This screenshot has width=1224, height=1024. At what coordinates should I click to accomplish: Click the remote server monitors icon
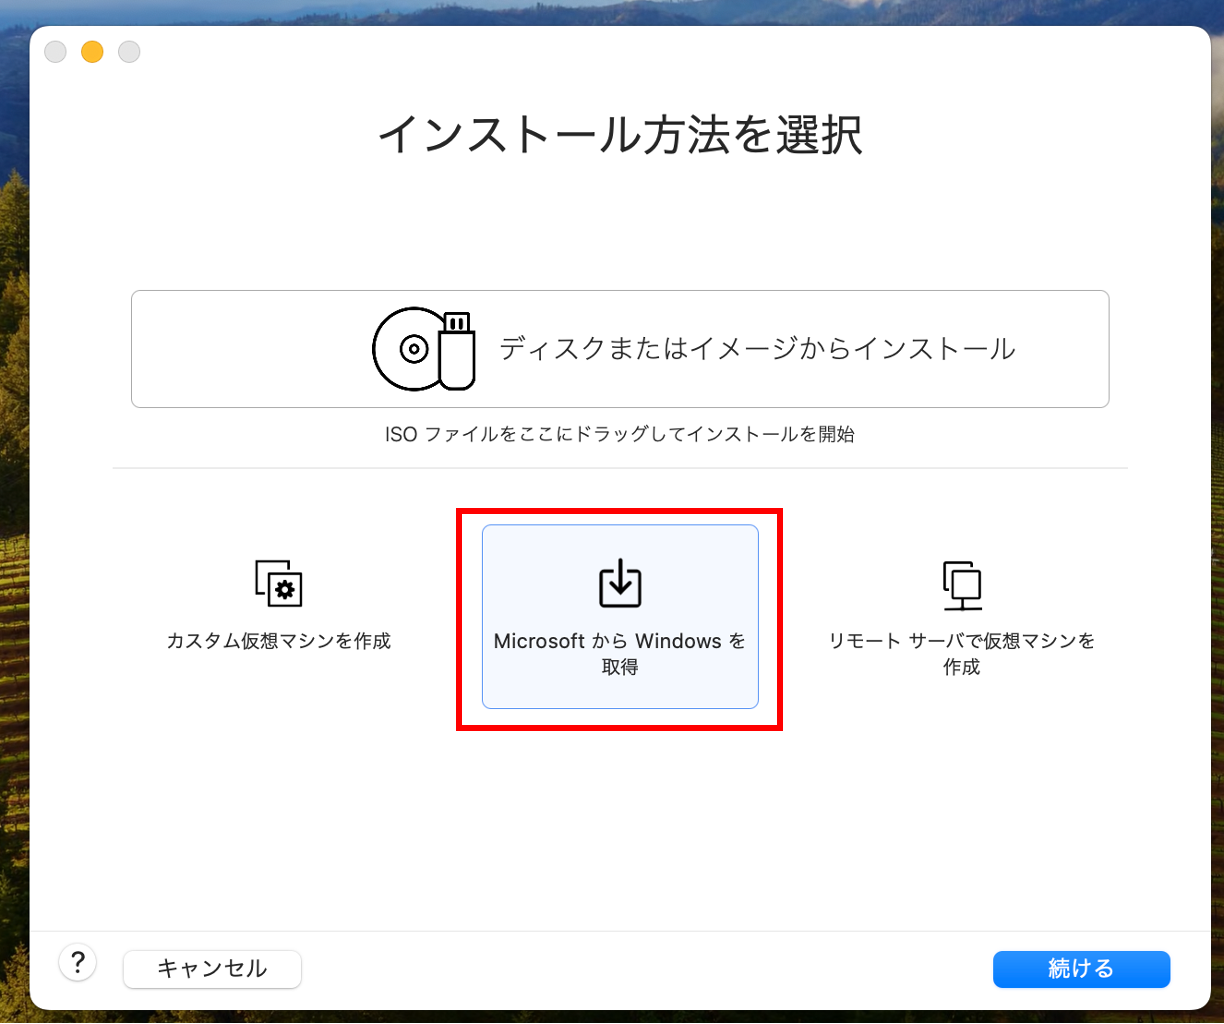pyautogui.click(x=962, y=585)
